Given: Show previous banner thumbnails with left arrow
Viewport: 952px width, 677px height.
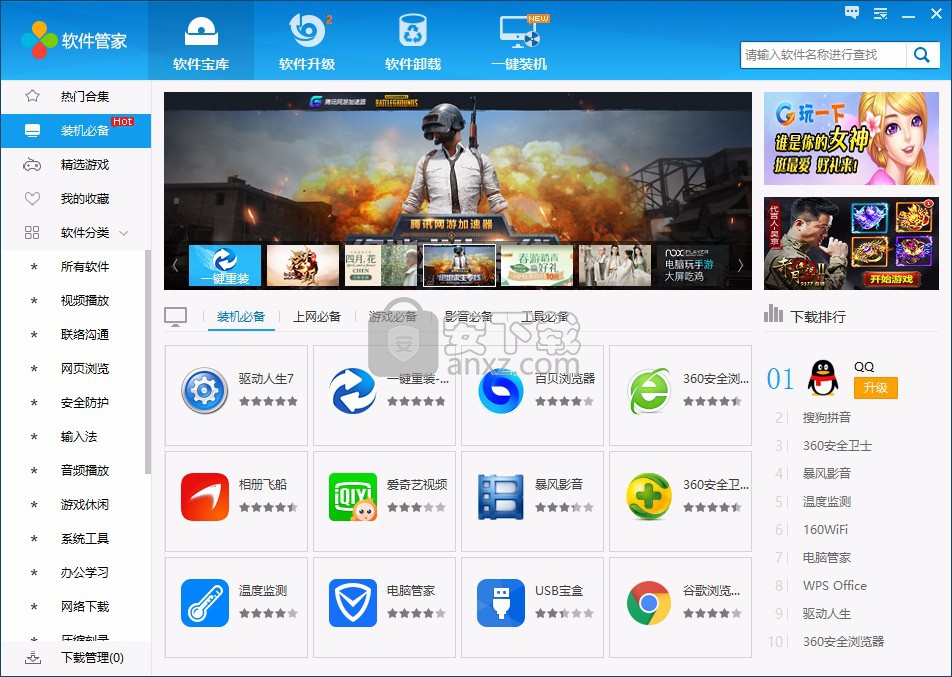Looking at the screenshot, I should point(175,265).
